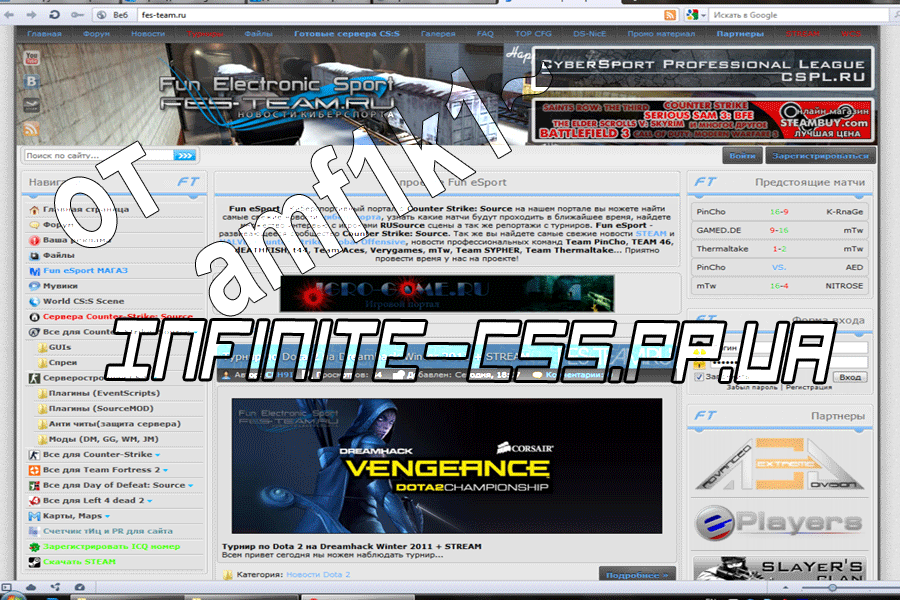Click the Поиск по сайту search field
Image resolution: width=900 pixels, height=600 pixels.
coord(99,155)
